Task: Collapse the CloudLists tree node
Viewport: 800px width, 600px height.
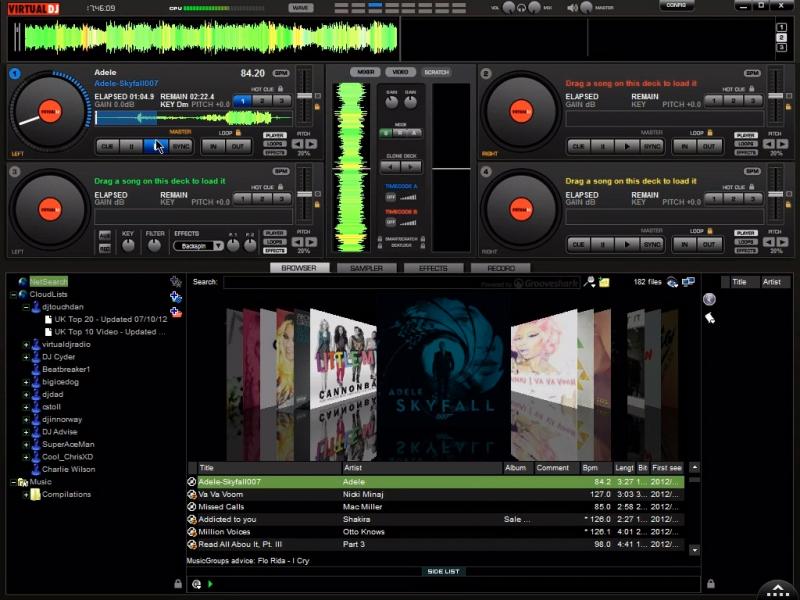Action: tap(13, 294)
